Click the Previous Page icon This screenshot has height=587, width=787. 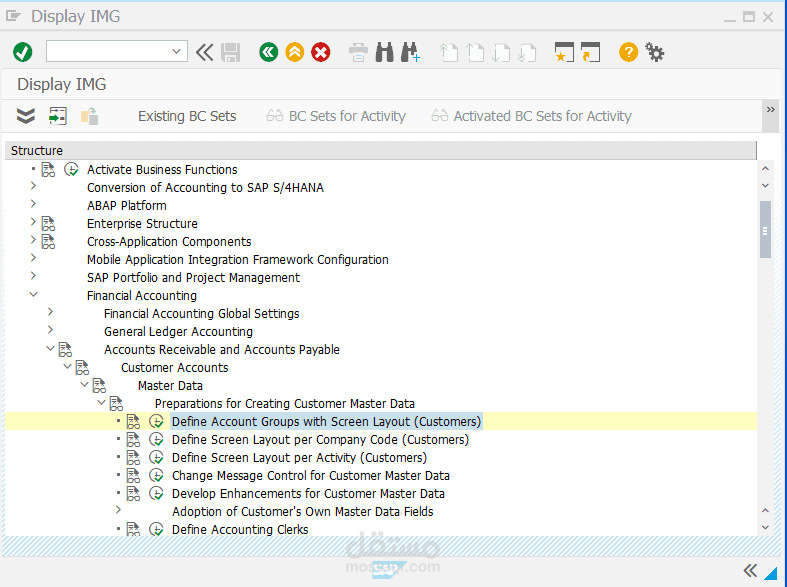pyautogui.click(x=475, y=53)
